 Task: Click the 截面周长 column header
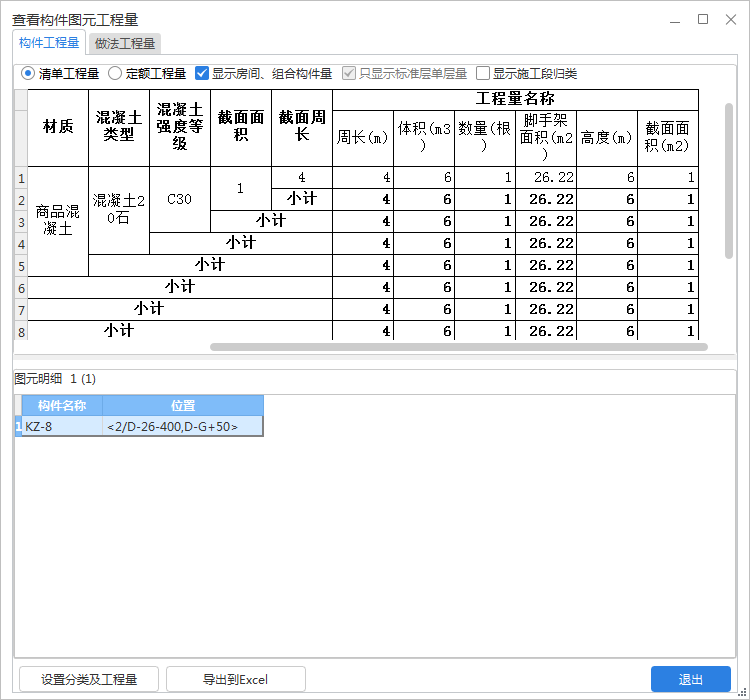pyautogui.click(x=302, y=127)
